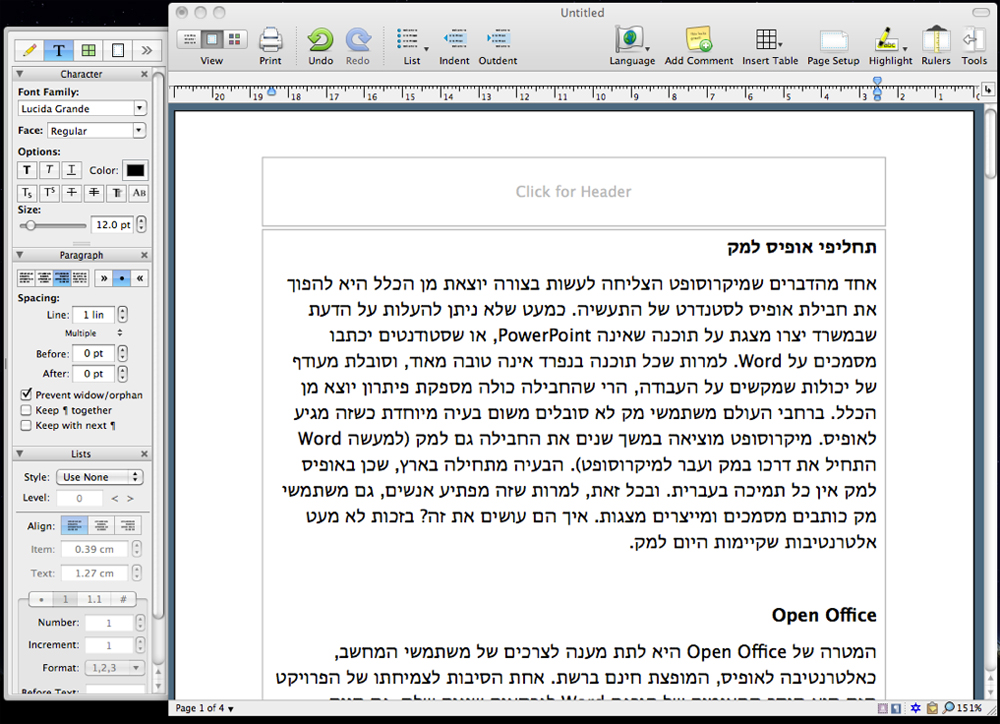Enable Keep with next ¶ checkbox

26,425
